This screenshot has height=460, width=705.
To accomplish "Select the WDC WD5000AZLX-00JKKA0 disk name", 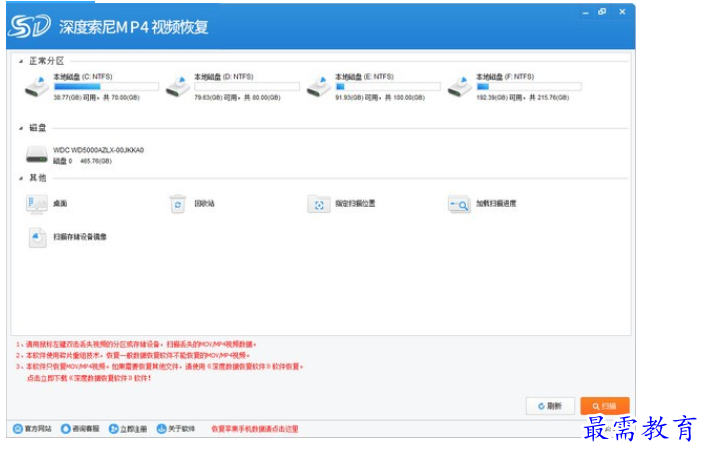I will click(x=98, y=150).
